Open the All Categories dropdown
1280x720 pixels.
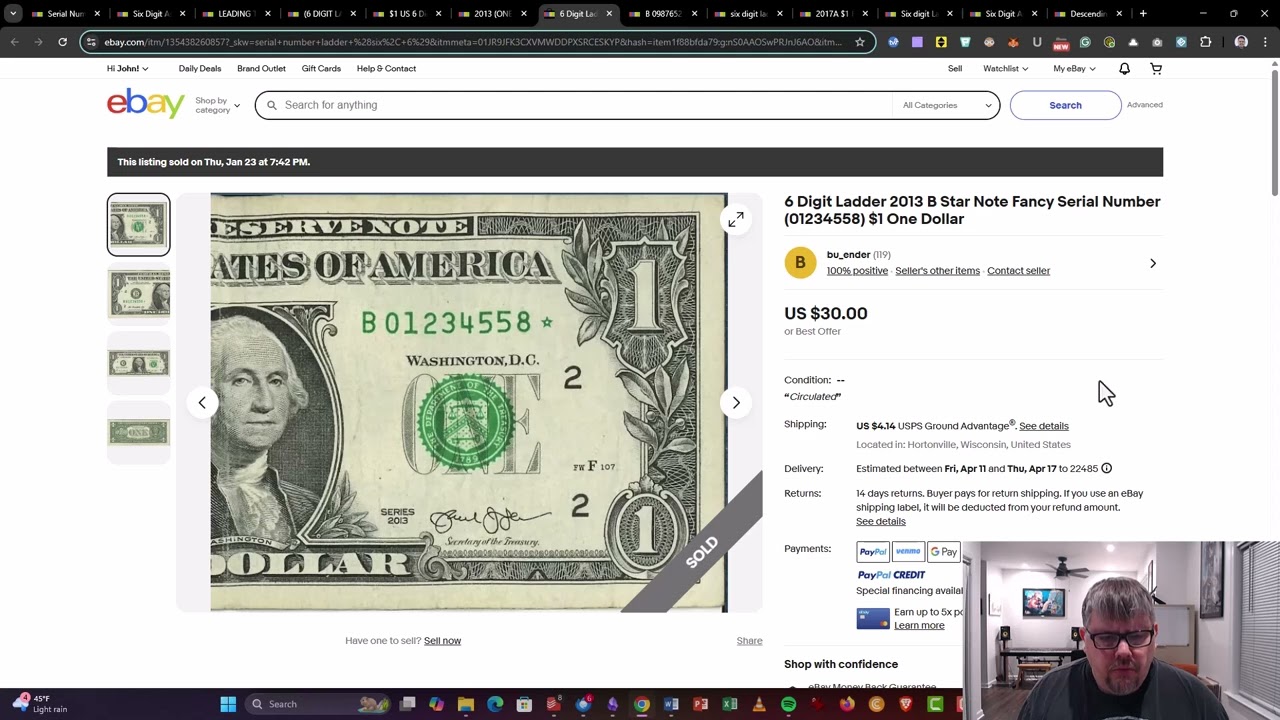pos(946,105)
